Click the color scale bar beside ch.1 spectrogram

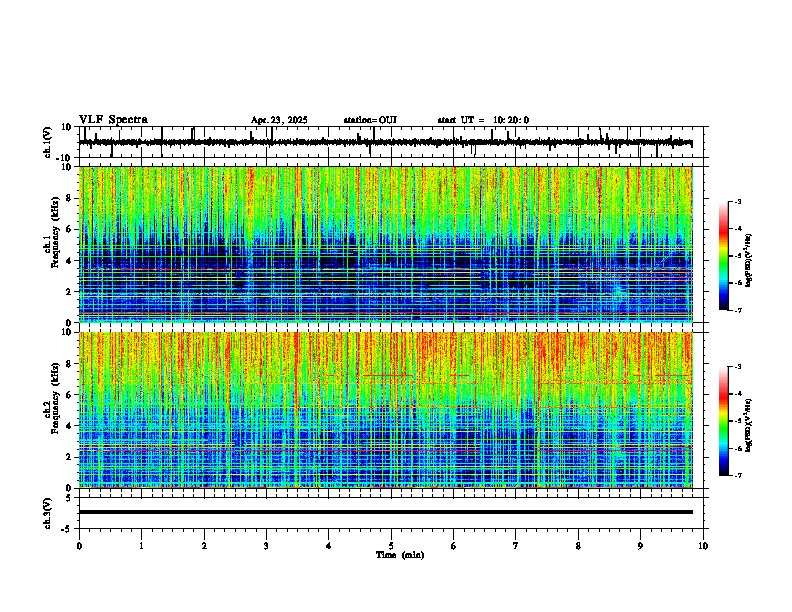point(724,256)
